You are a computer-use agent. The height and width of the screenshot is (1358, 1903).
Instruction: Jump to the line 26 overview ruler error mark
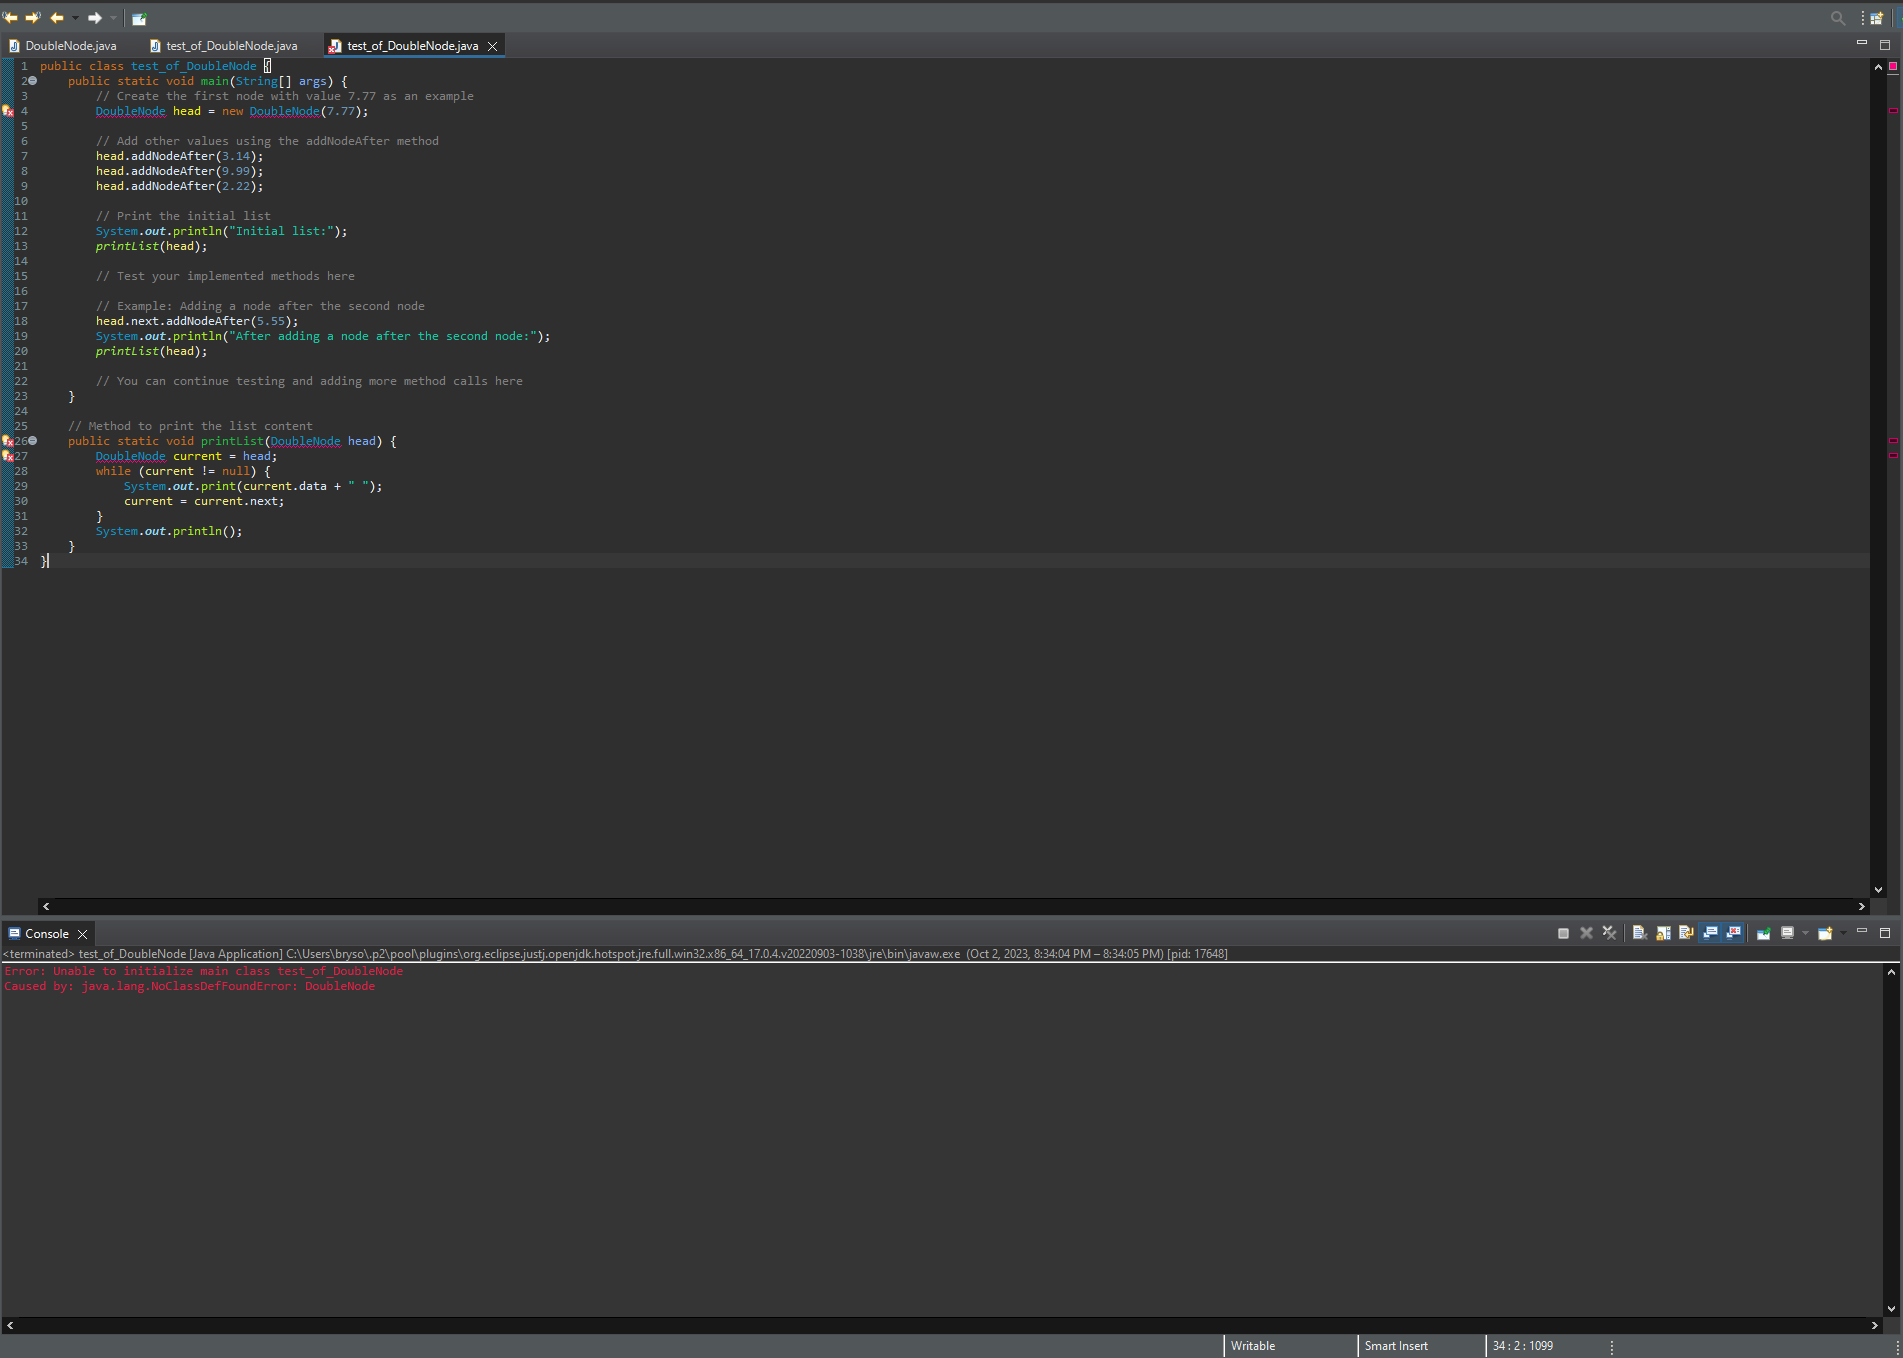click(x=1892, y=440)
